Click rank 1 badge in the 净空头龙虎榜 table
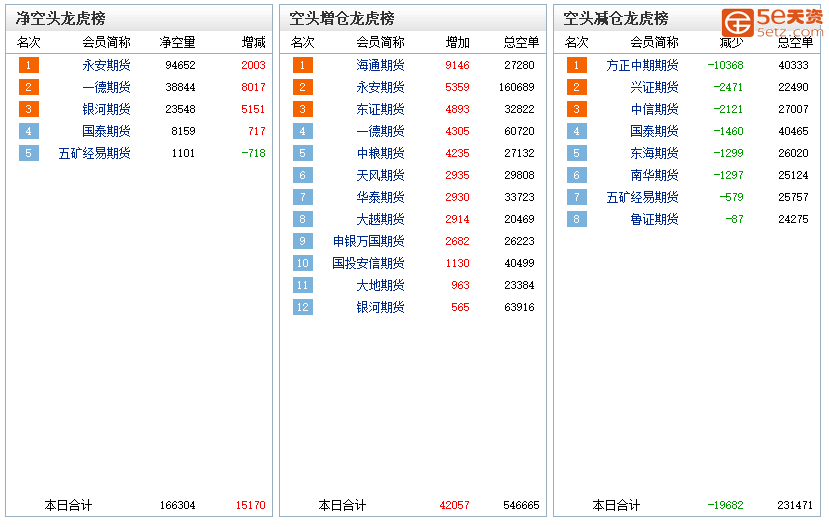This screenshot has width=829, height=527. pyautogui.click(x=29, y=65)
